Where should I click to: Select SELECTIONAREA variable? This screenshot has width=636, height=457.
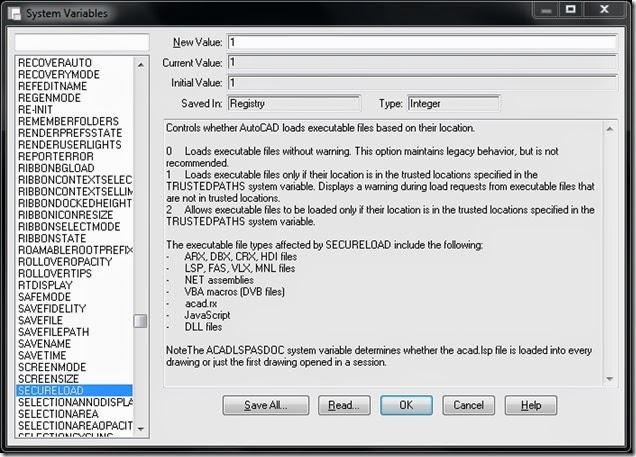pos(75,414)
